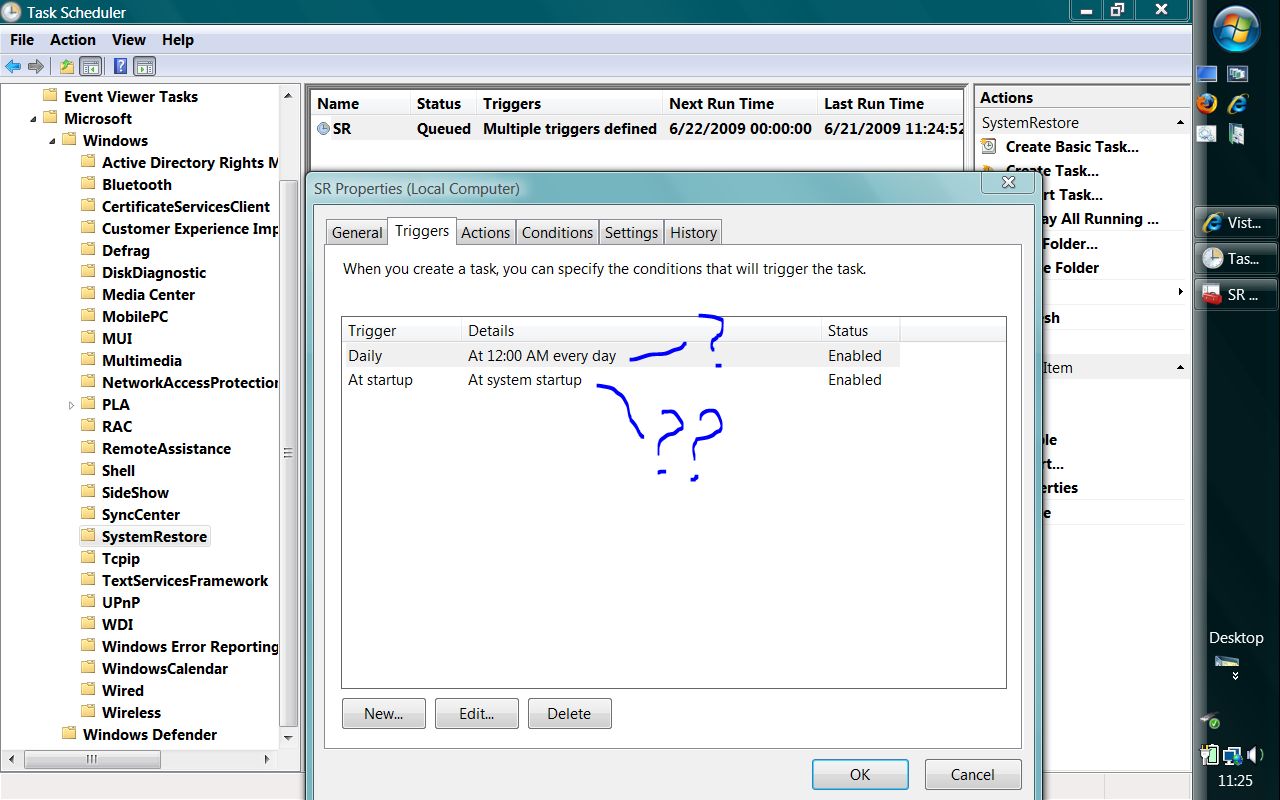Screen dimensions: 1280x800
Task: Click the gray Forward arrow toolbar icon
Action: click(x=36, y=67)
